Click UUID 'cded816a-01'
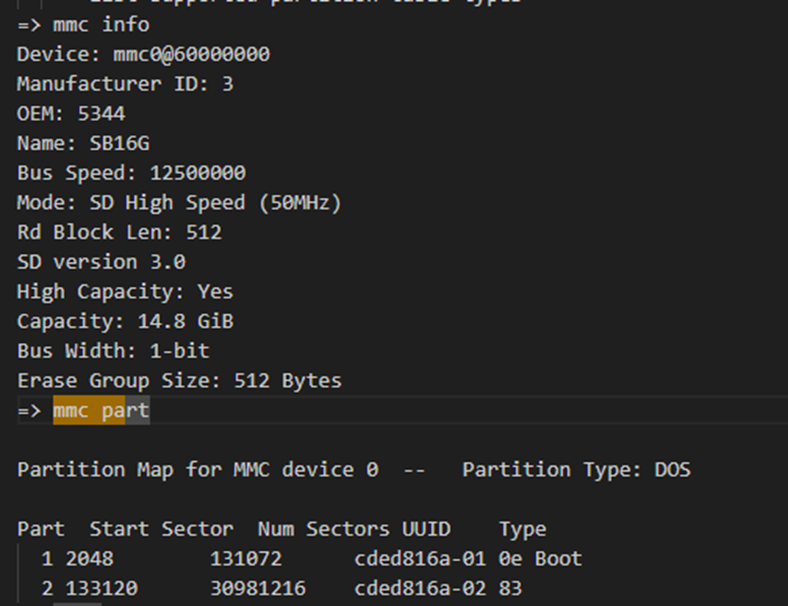This screenshot has height=606, width=788. click(x=421, y=559)
